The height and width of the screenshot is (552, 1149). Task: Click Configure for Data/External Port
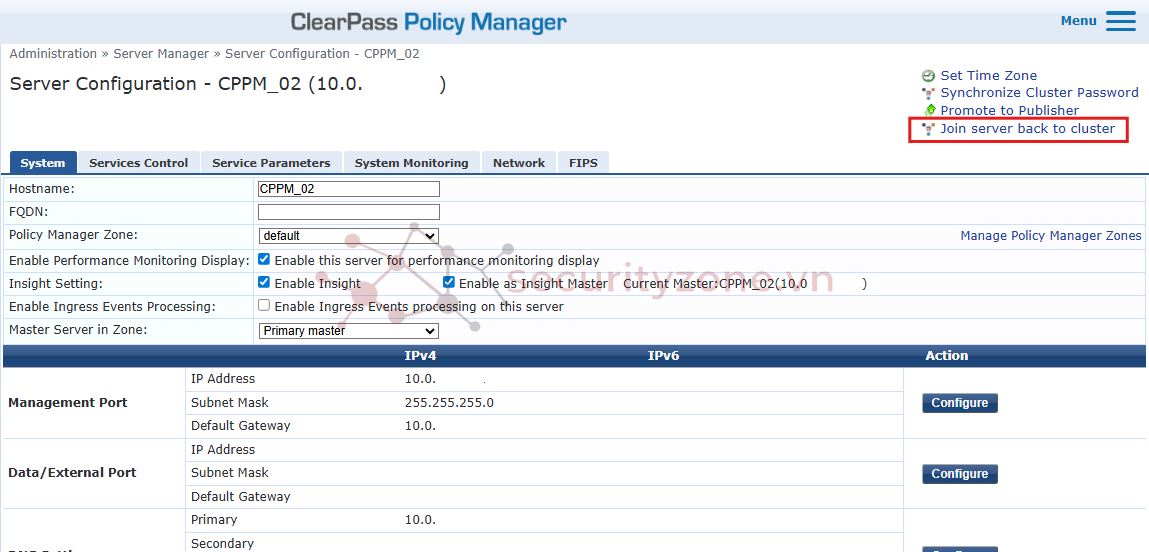click(959, 474)
